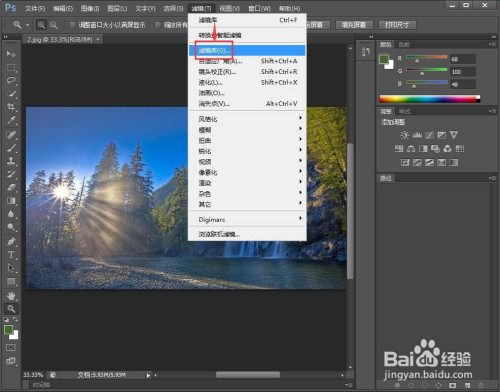This screenshot has width=500, height=392.
Task: Select the Hand tool
Action: [x=11, y=295]
